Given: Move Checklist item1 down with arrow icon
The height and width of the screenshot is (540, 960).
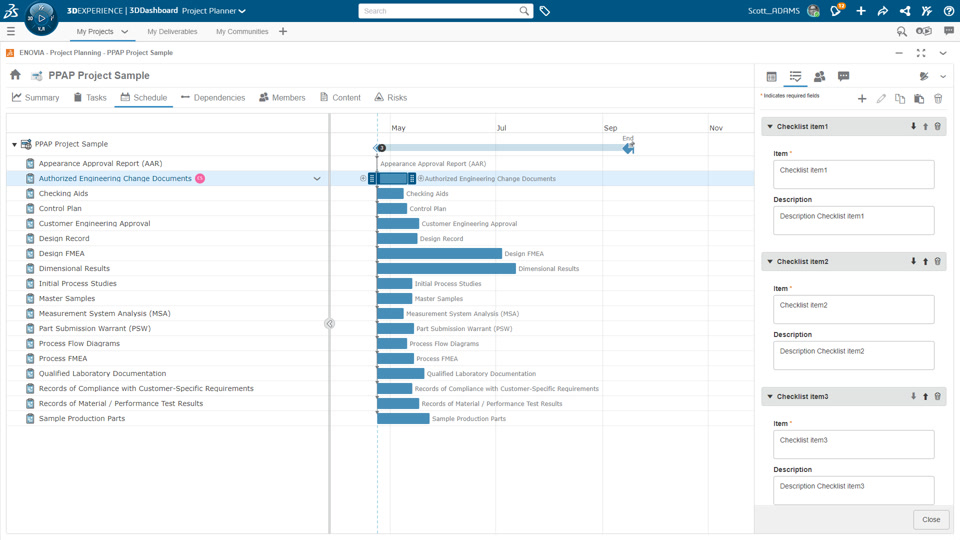Looking at the screenshot, I should click(913, 126).
